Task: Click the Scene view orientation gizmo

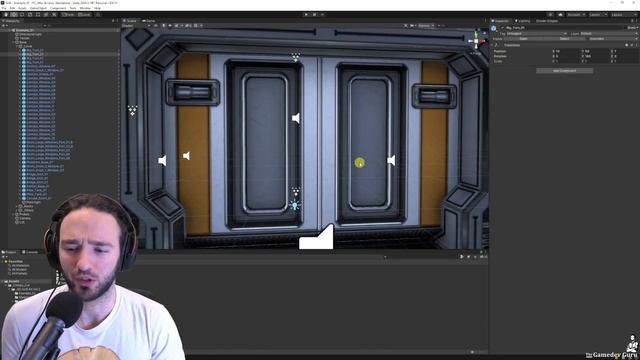Action: click(x=477, y=41)
